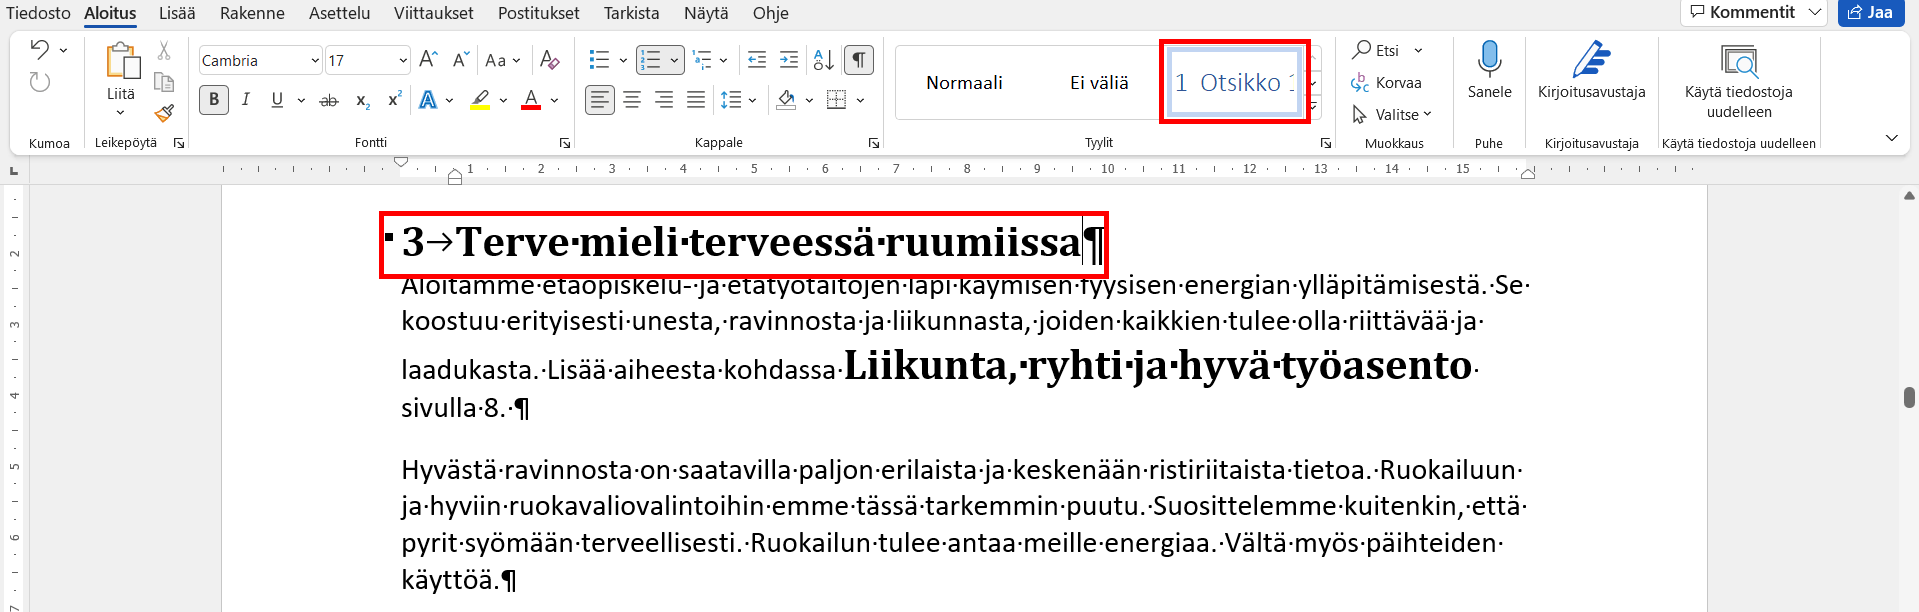
Task: Activate the Format Painter brush icon
Action: pyautogui.click(x=164, y=113)
